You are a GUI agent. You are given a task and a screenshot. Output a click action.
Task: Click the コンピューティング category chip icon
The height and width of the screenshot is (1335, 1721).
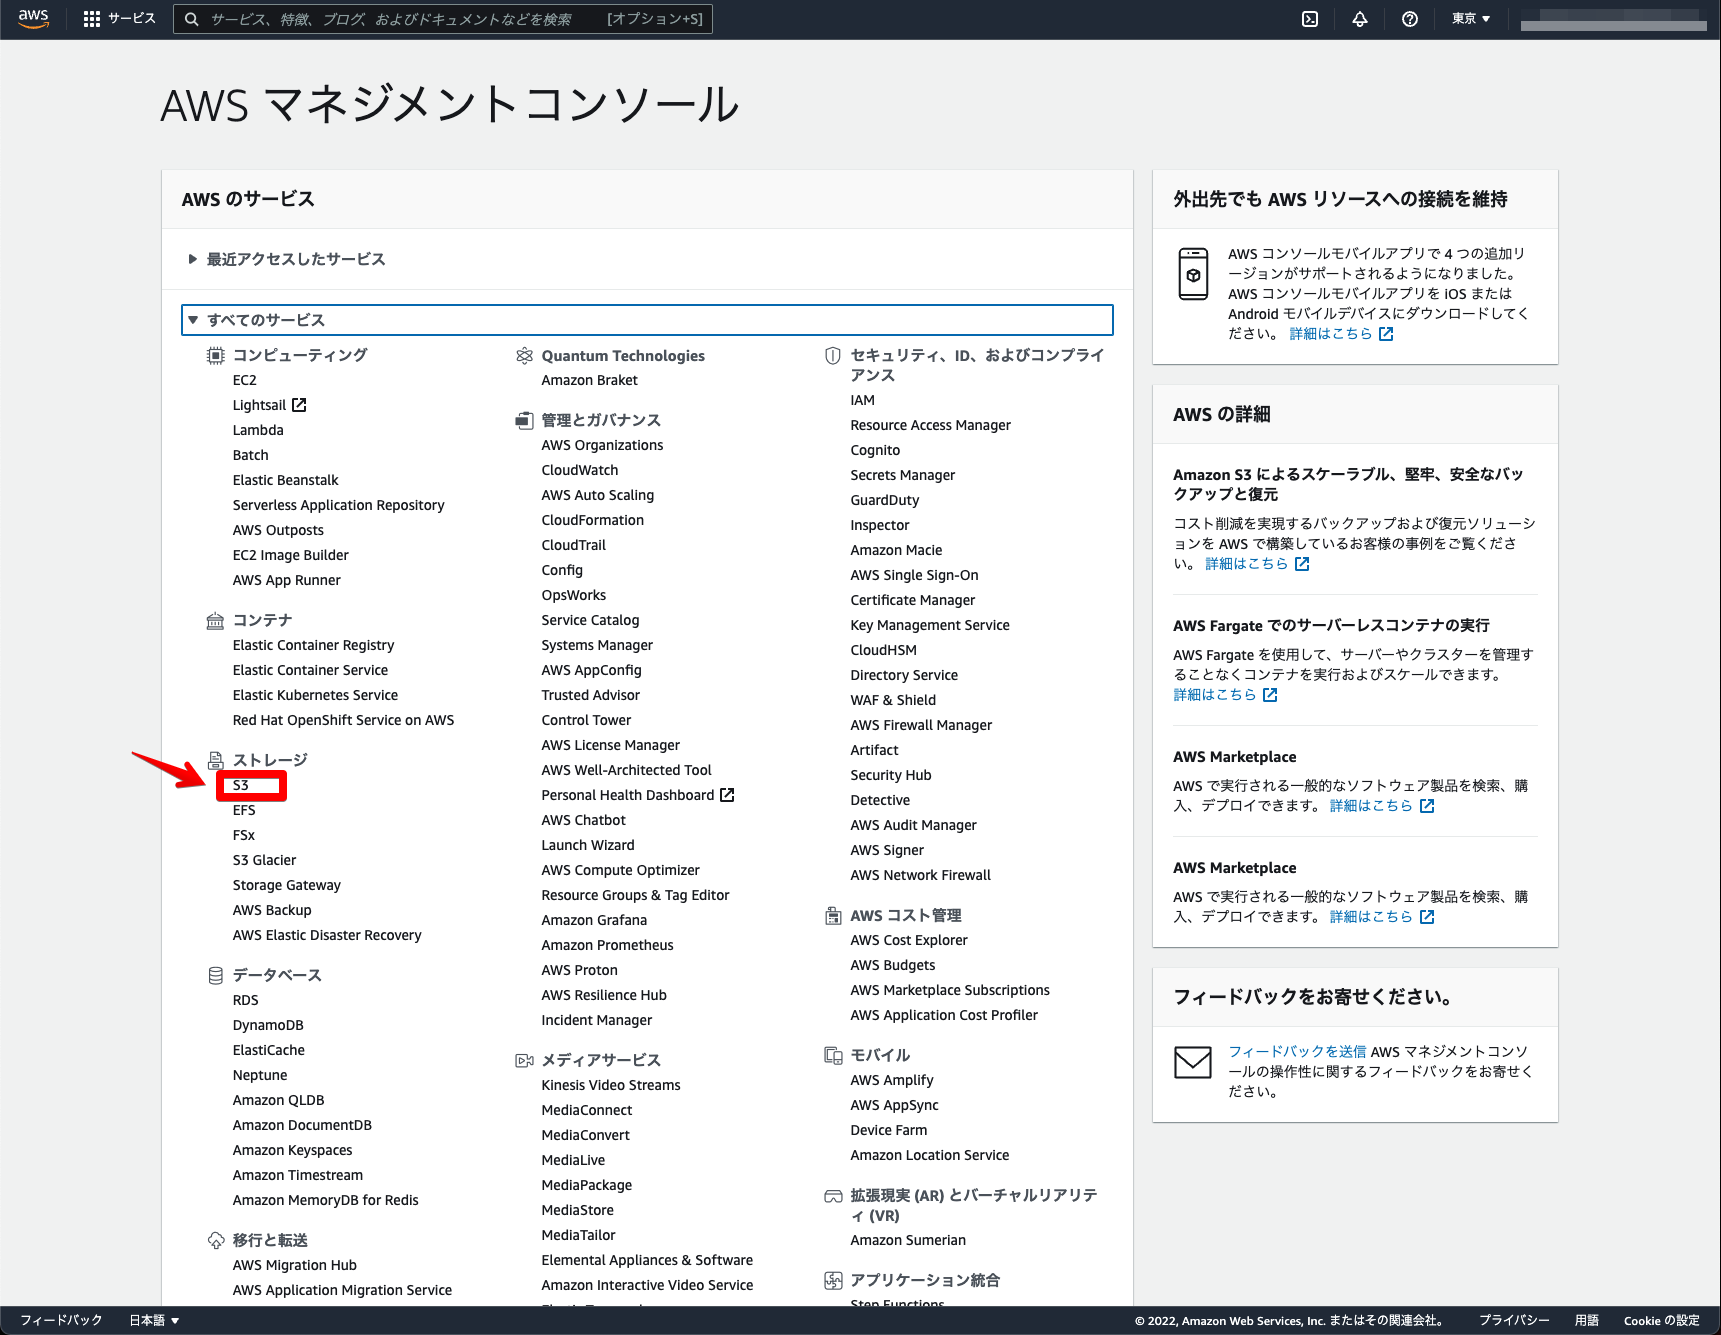tap(215, 355)
